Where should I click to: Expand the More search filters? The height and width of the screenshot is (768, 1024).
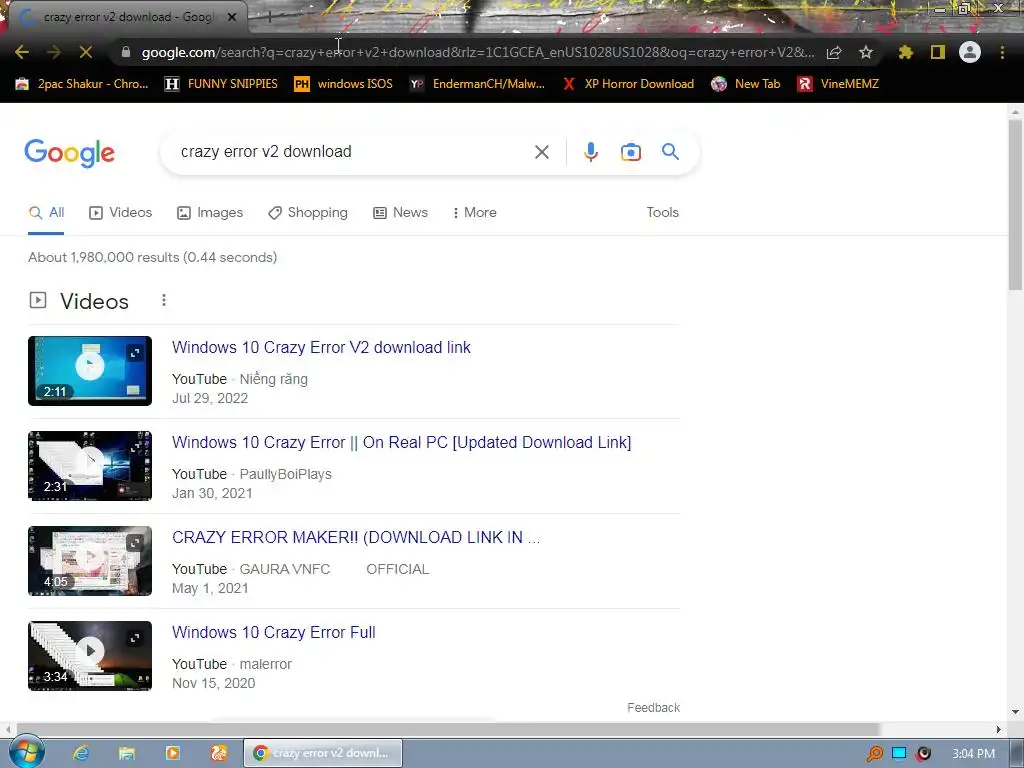(x=475, y=213)
